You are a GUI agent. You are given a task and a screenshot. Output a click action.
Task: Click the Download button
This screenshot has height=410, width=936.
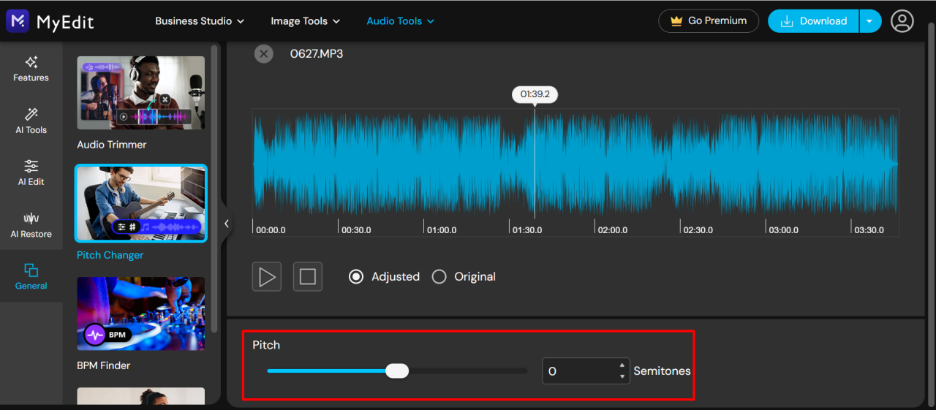[x=814, y=21]
